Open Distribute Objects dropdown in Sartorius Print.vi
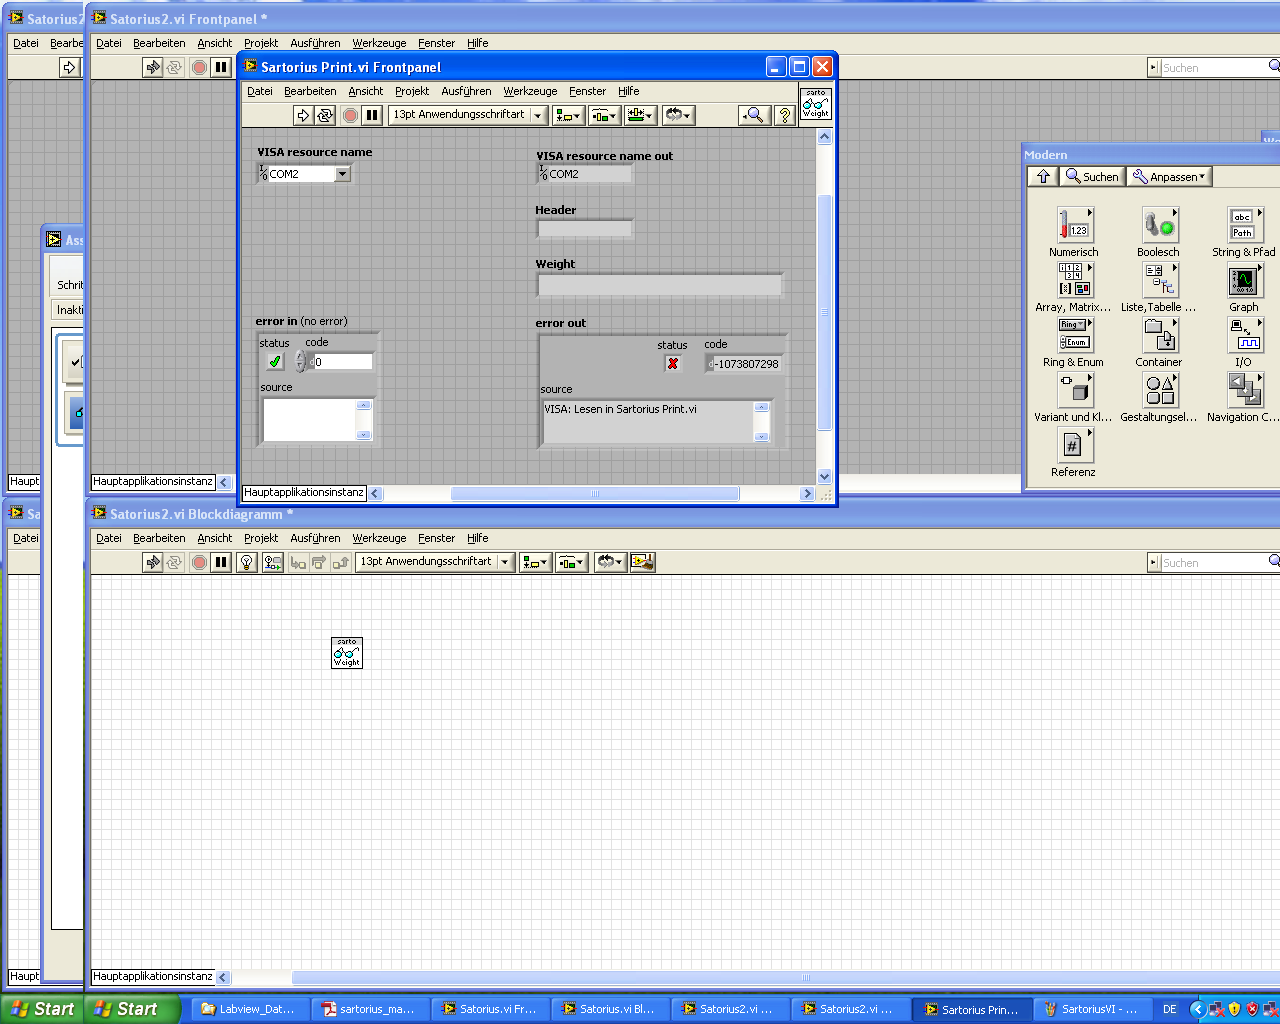 (604, 115)
